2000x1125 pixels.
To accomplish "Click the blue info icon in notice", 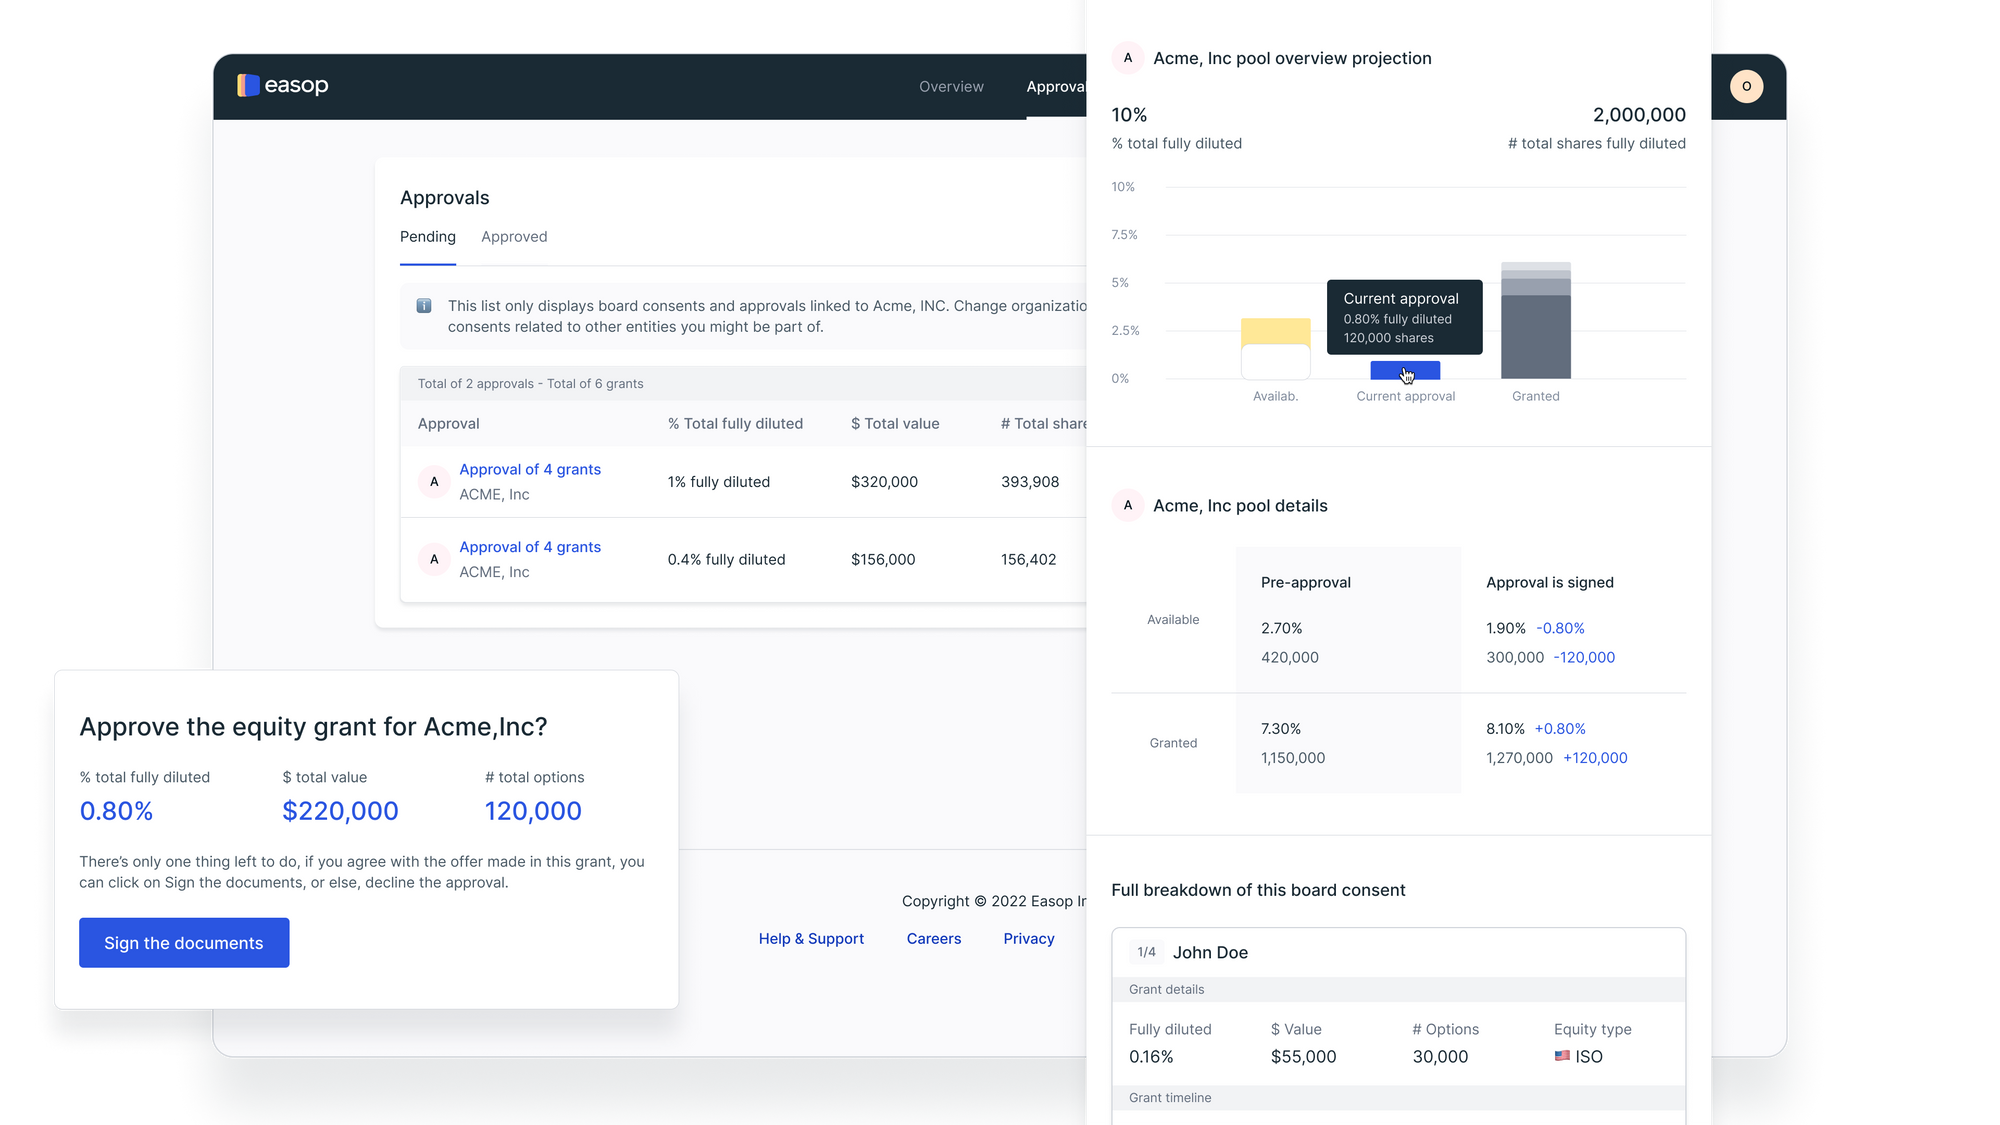I will pos(424,306).
